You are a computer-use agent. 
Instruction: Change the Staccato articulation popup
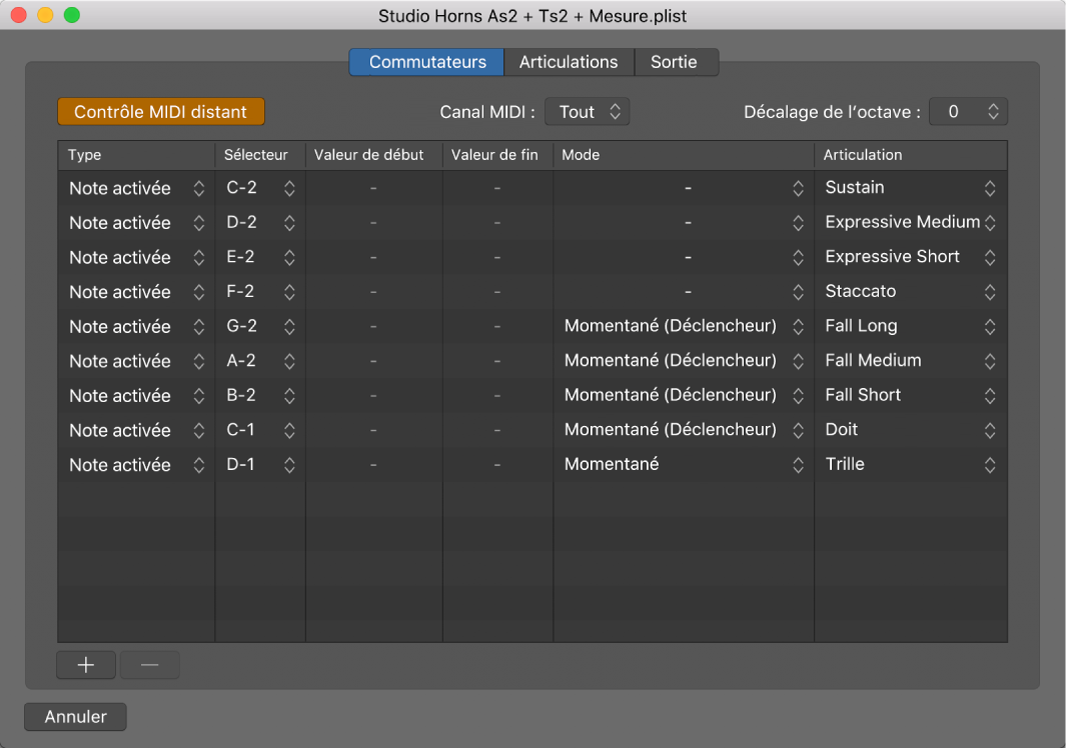tap(909, 292)
